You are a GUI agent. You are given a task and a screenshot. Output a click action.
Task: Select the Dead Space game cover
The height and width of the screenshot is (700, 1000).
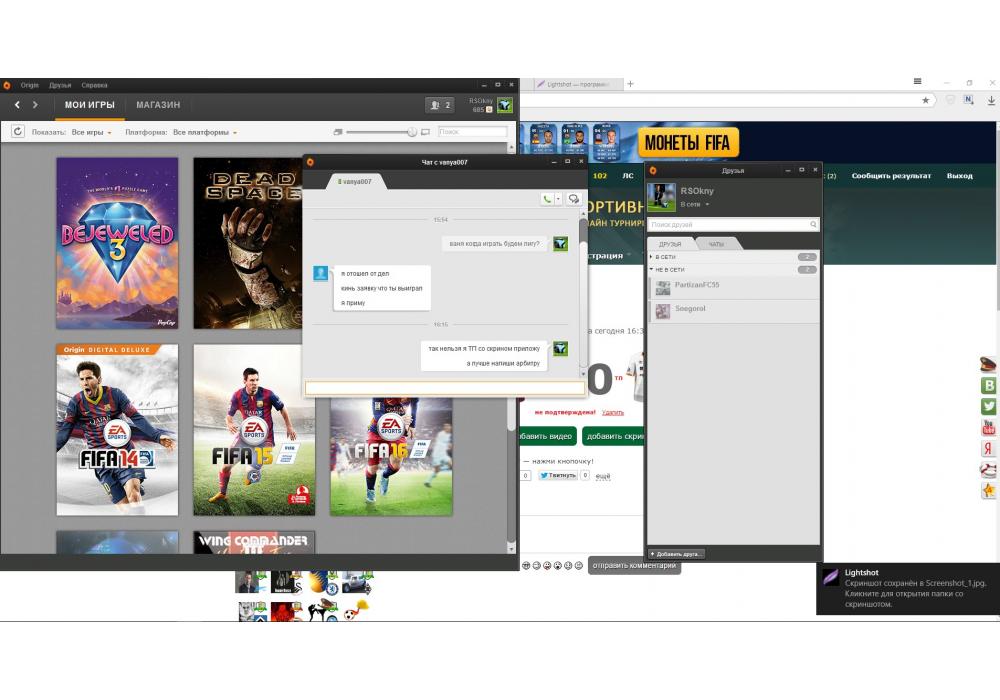point(247,244)
